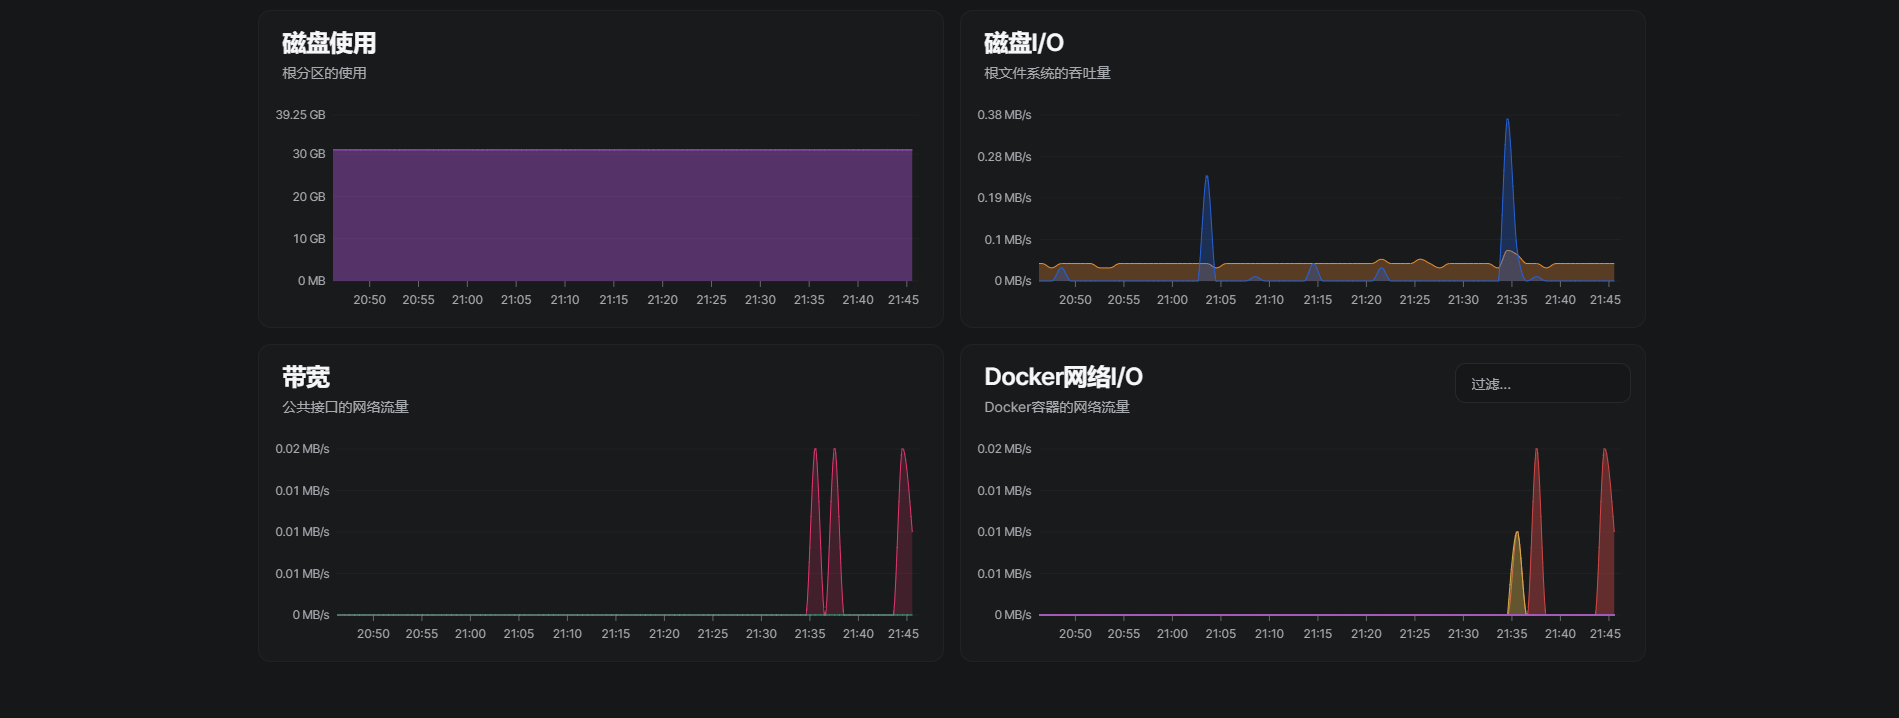Click the 带宽 chart title
This screenshot has width=1899, height=718.
(306, 377)
